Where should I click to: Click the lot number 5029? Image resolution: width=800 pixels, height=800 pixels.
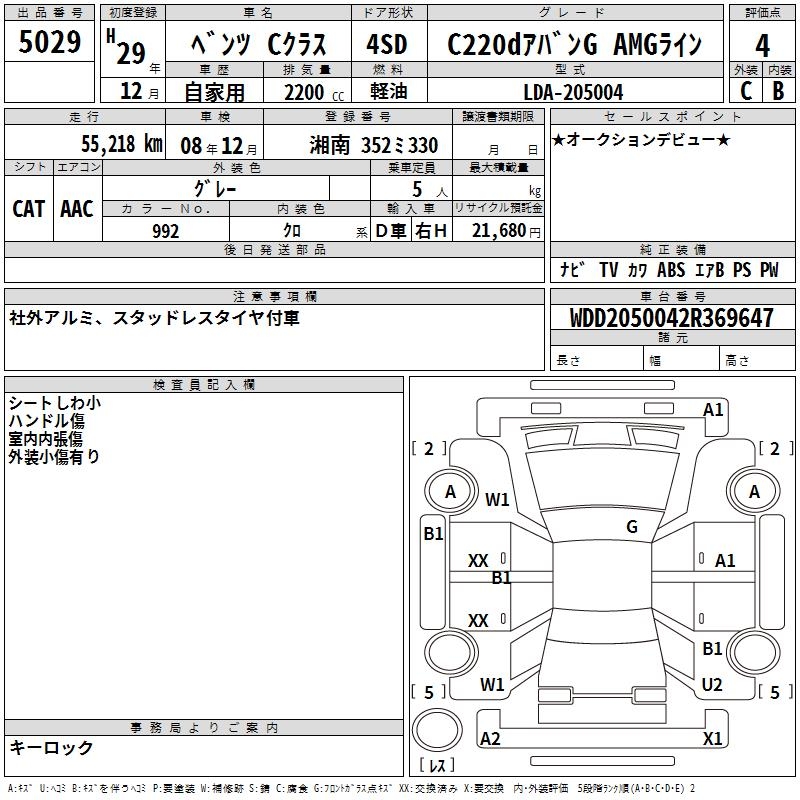coord(50,43)
